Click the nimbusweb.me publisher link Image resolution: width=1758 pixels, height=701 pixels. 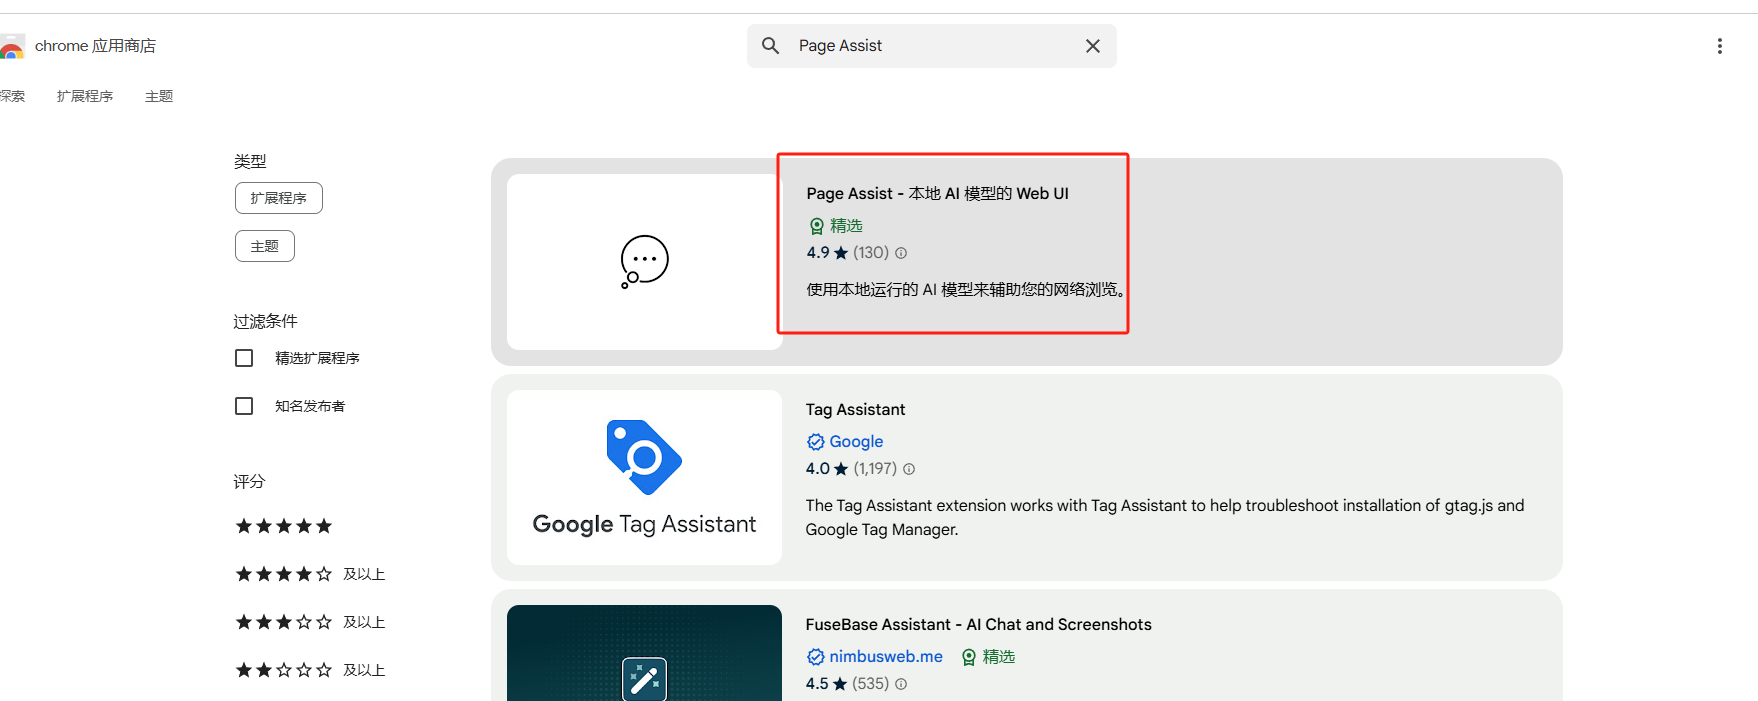tap(886, 656)
